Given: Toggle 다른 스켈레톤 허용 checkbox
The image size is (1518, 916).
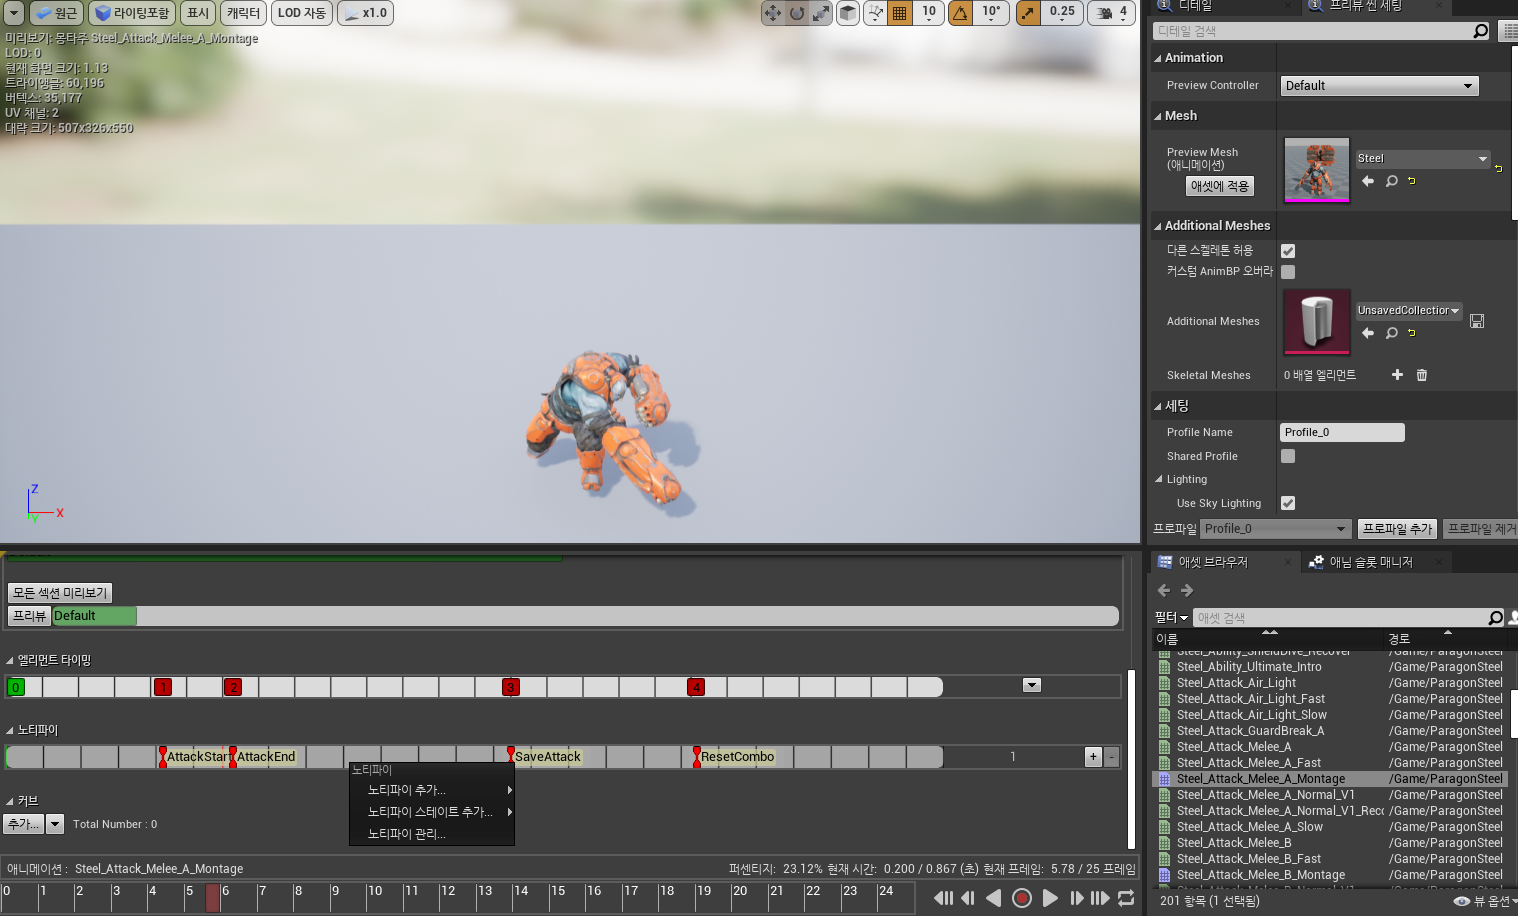Looking at the screenshot, I should click(x=1288, y=251).
